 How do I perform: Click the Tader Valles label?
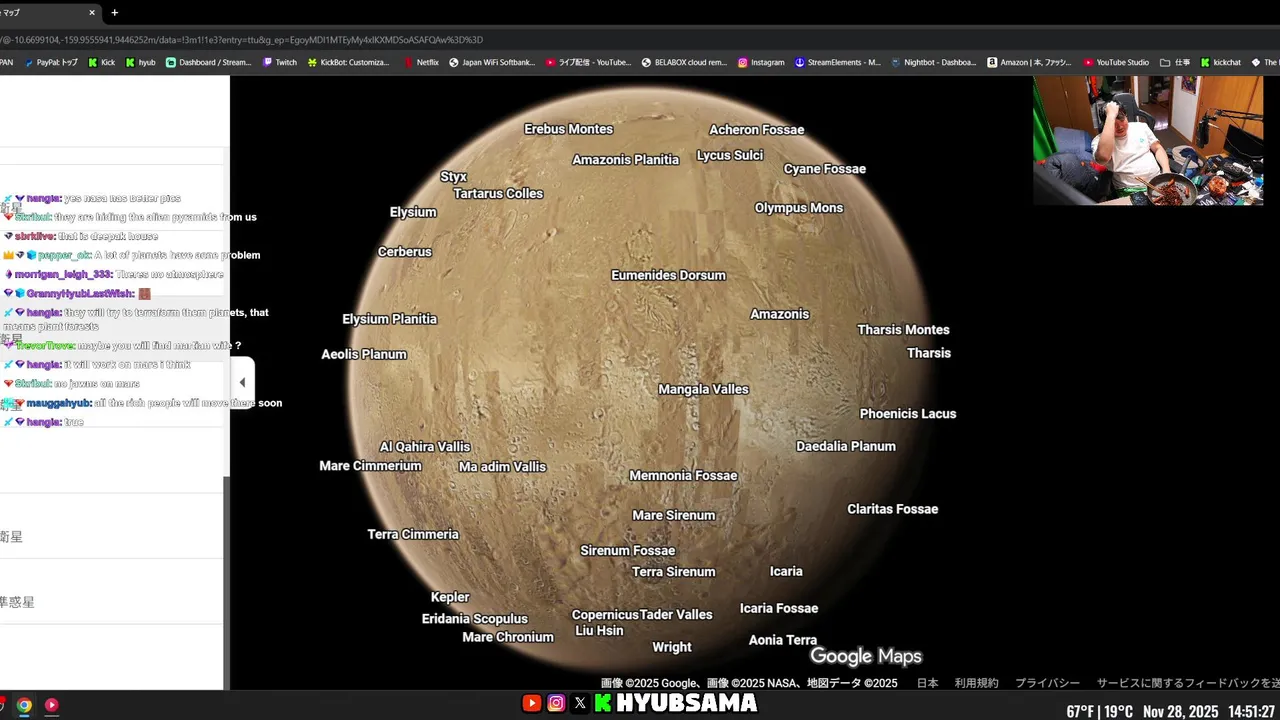(676, 615)
